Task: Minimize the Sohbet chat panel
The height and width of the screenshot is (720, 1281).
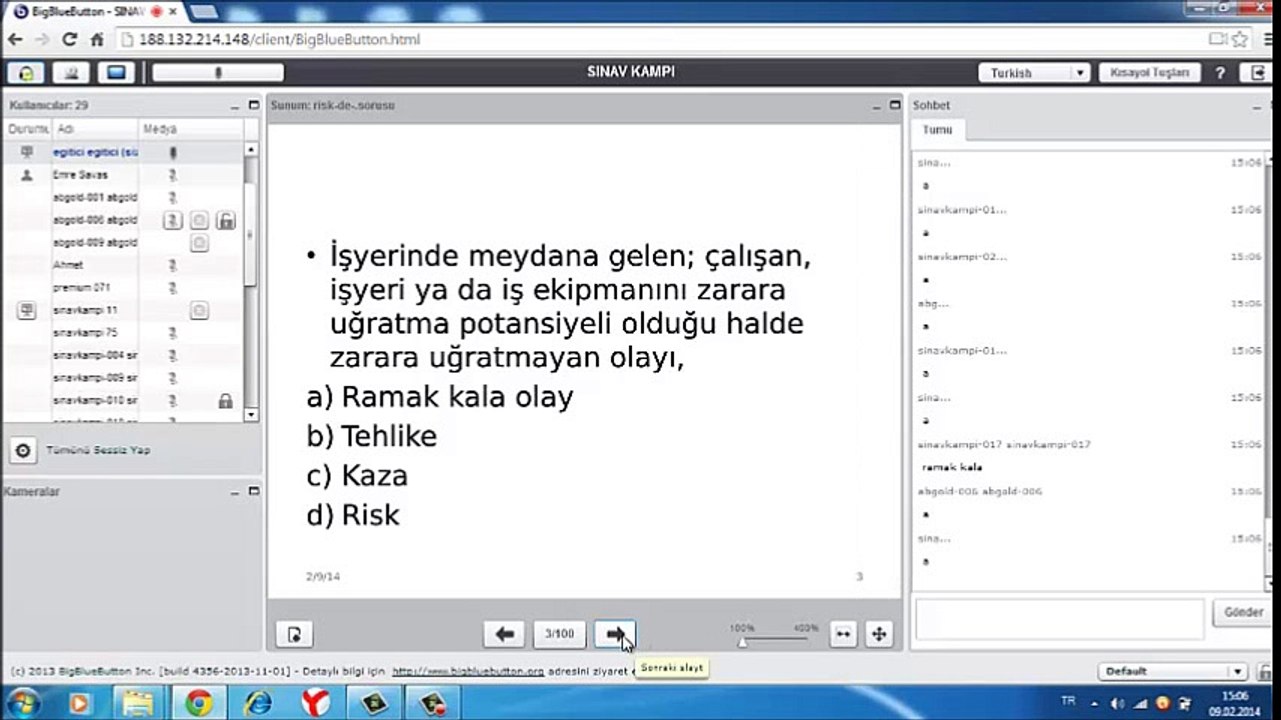Action: (1258, 105)
